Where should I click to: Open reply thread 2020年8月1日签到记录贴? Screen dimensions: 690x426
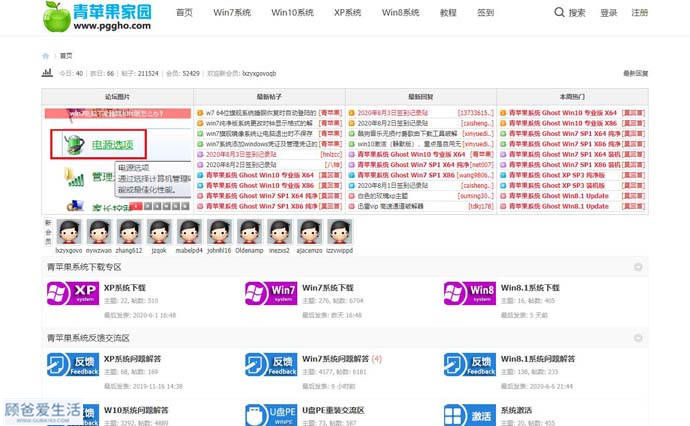pos(393,186)
